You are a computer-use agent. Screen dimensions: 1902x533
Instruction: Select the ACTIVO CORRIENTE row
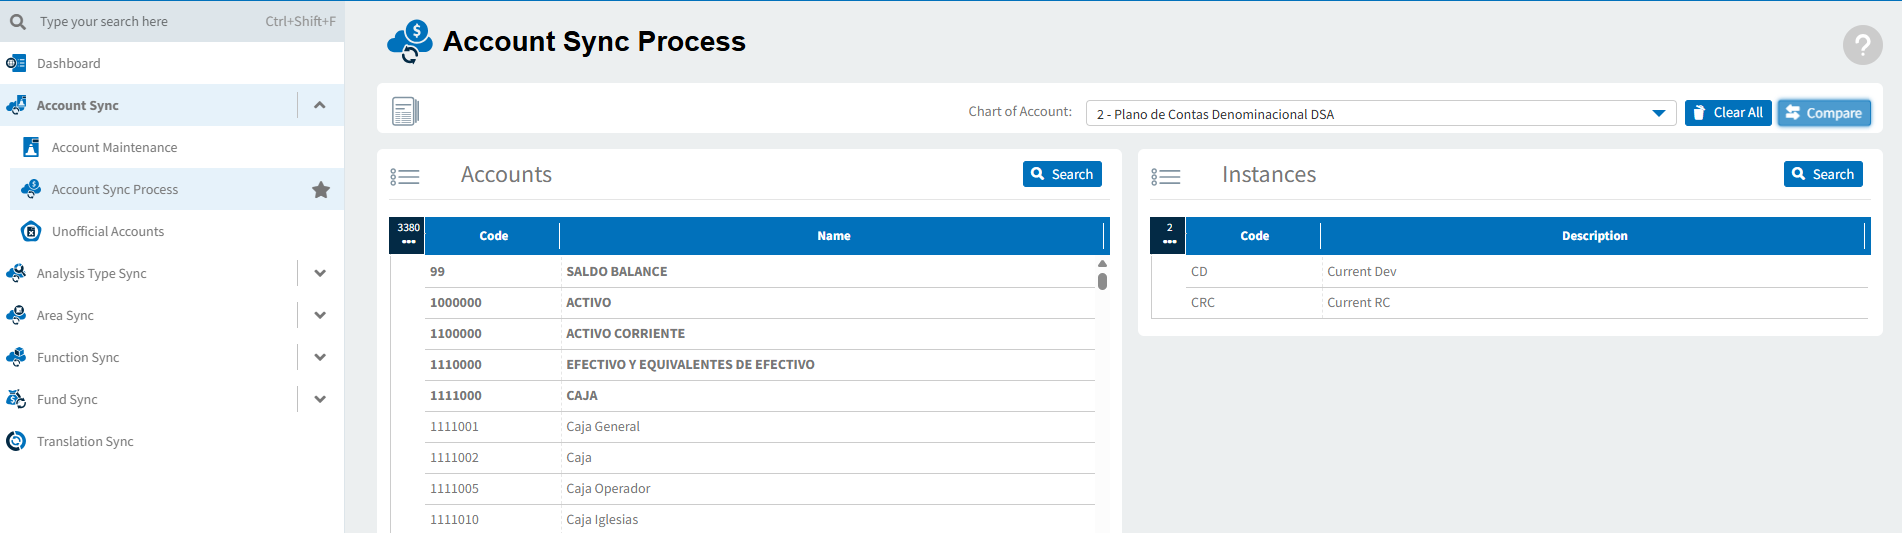pyautogui.click(x=760, y=334)
